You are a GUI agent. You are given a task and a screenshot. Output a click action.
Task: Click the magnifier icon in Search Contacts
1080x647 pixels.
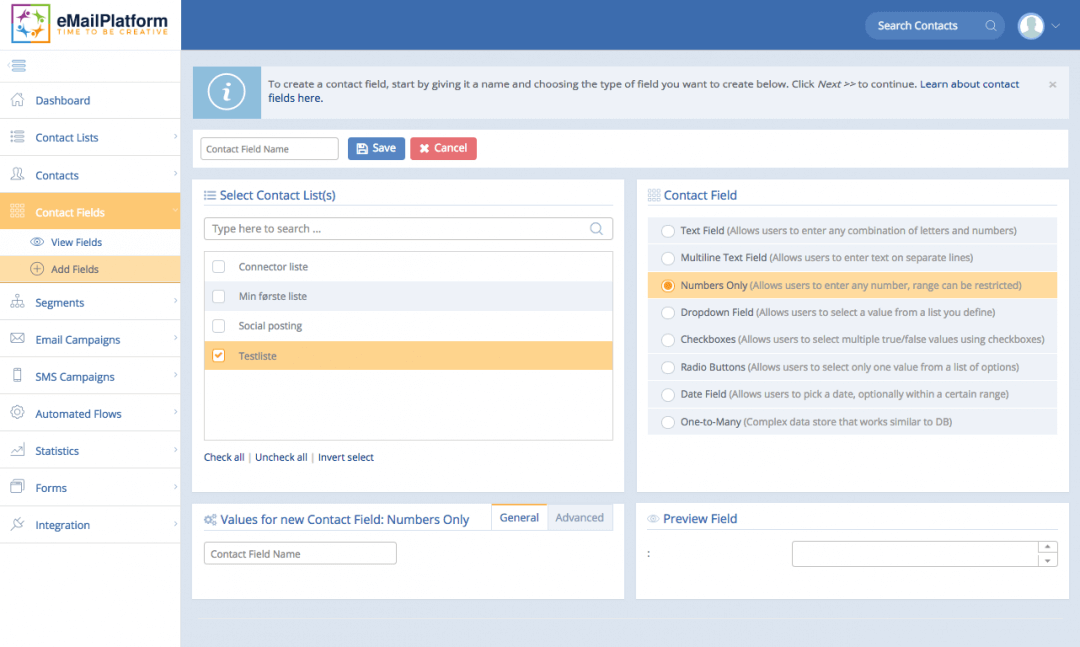[991, 26]
